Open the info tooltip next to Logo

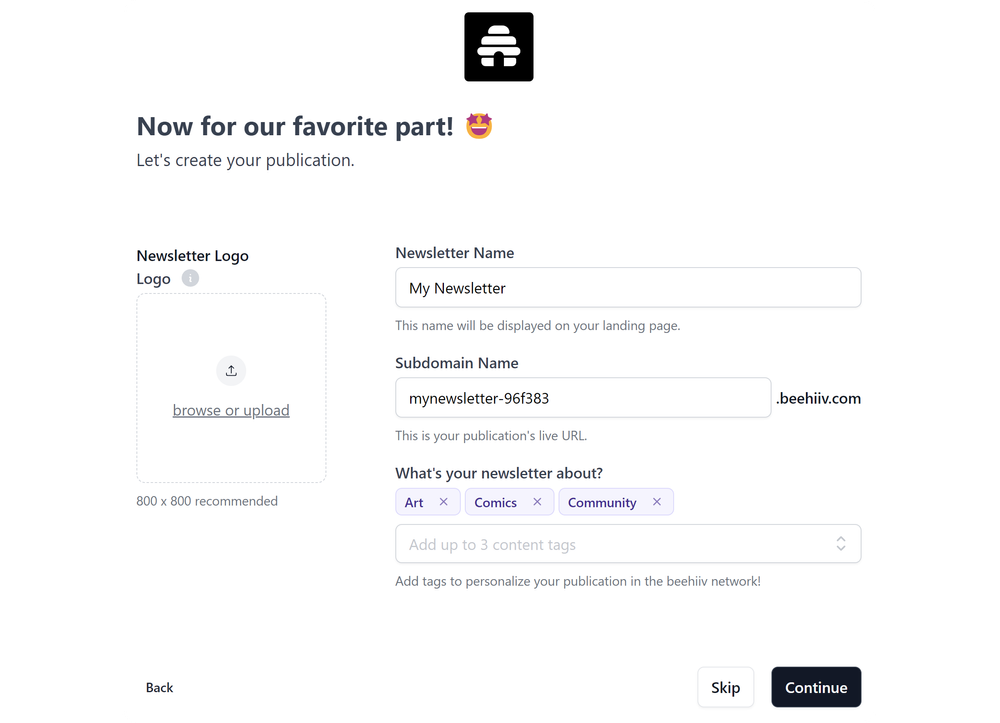tap(190, 278)
